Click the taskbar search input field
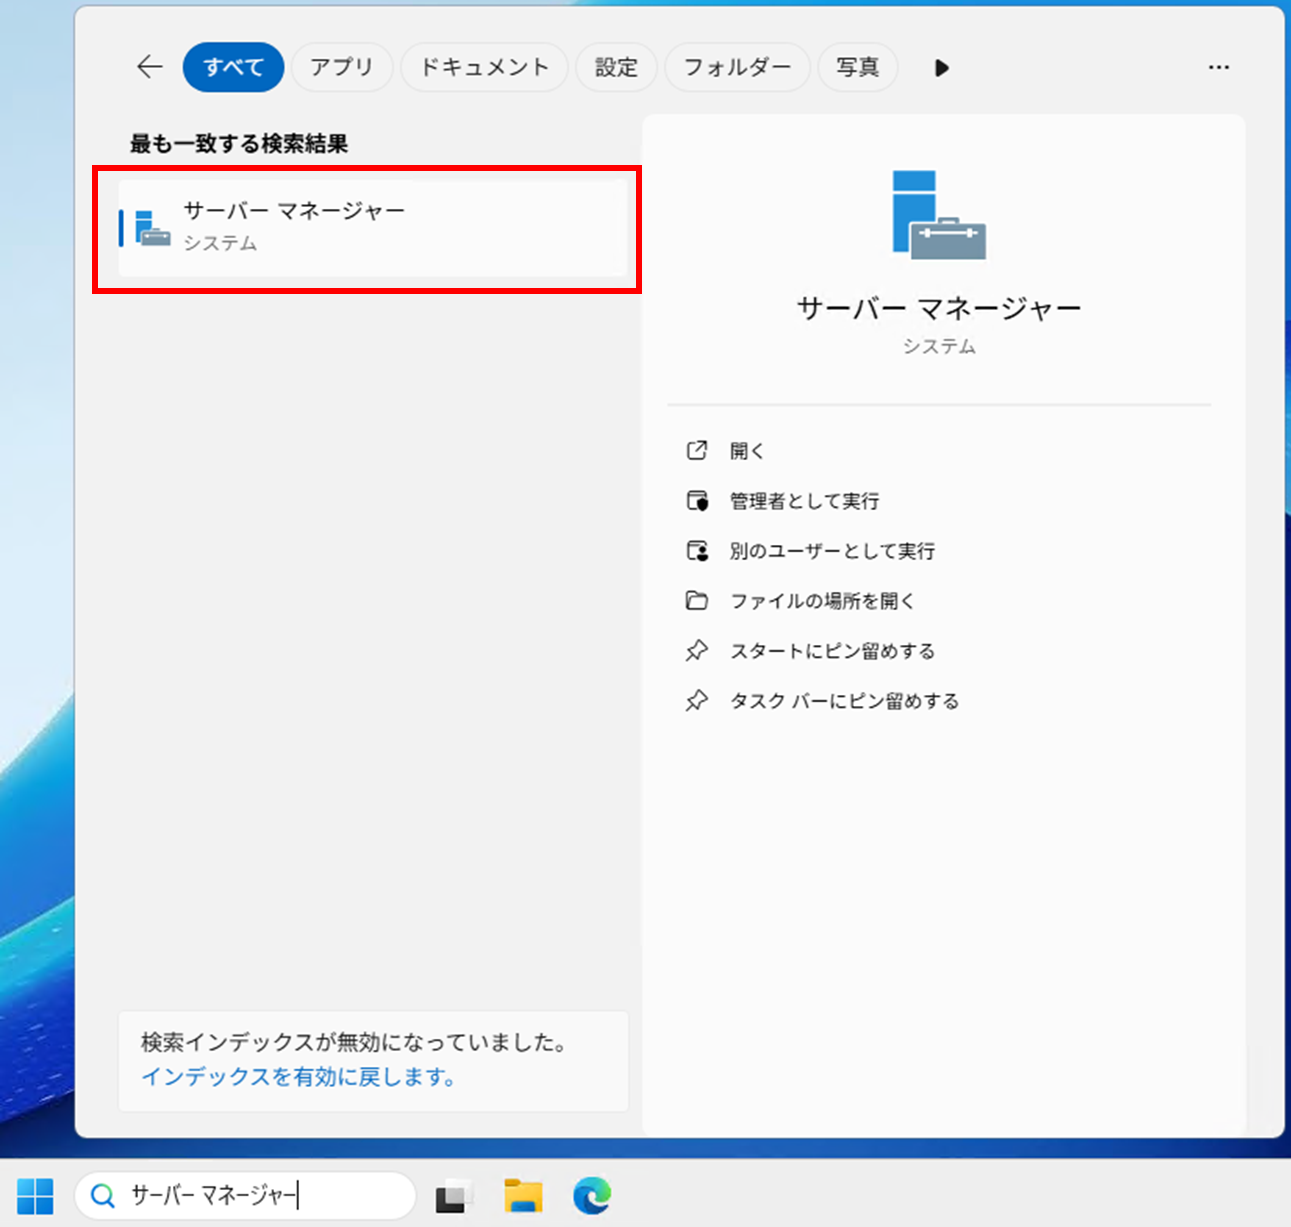Screen dimensions: 1291x1227 (x=260, y=1195)
